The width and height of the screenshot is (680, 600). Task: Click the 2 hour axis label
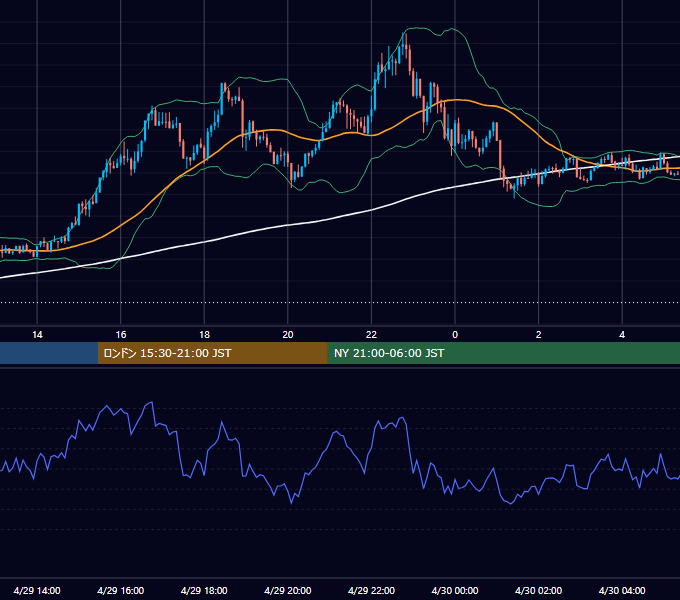click(x=539, y=335)
